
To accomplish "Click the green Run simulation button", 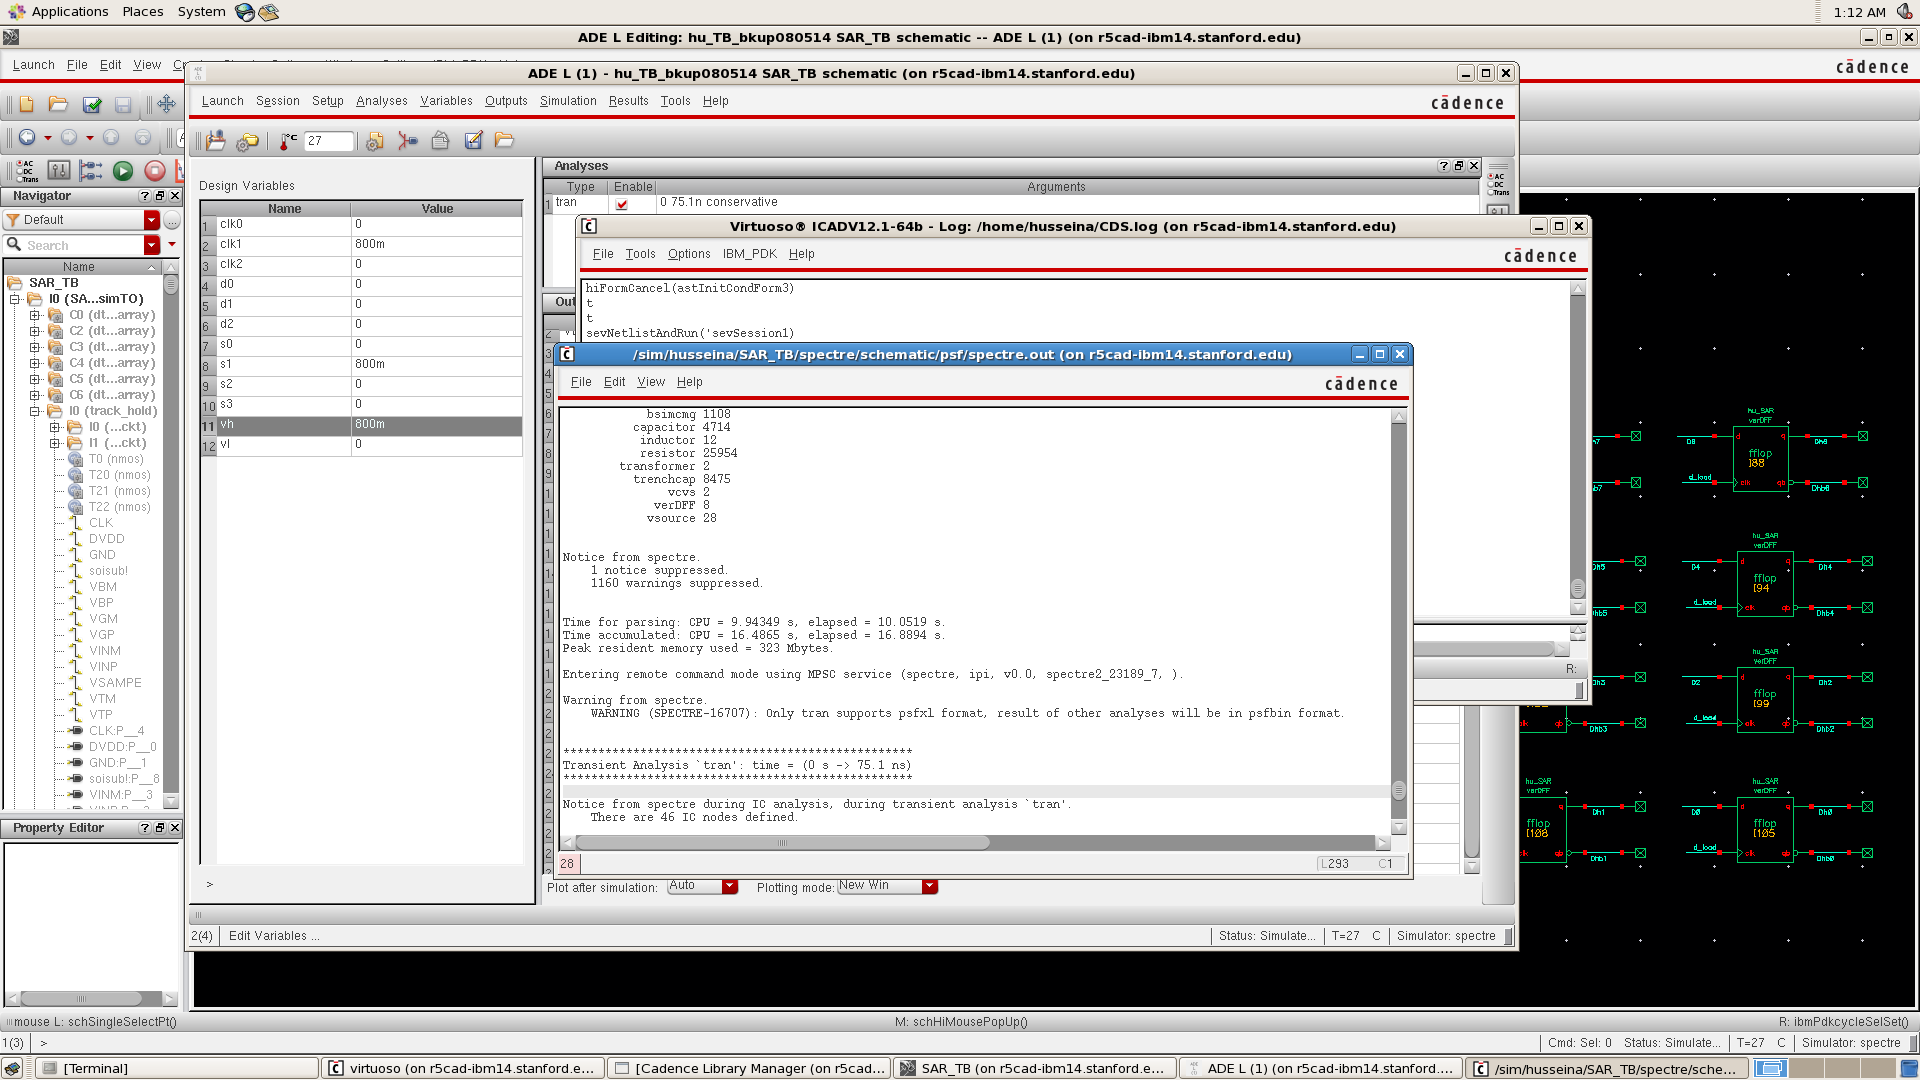I will point(123,171).
